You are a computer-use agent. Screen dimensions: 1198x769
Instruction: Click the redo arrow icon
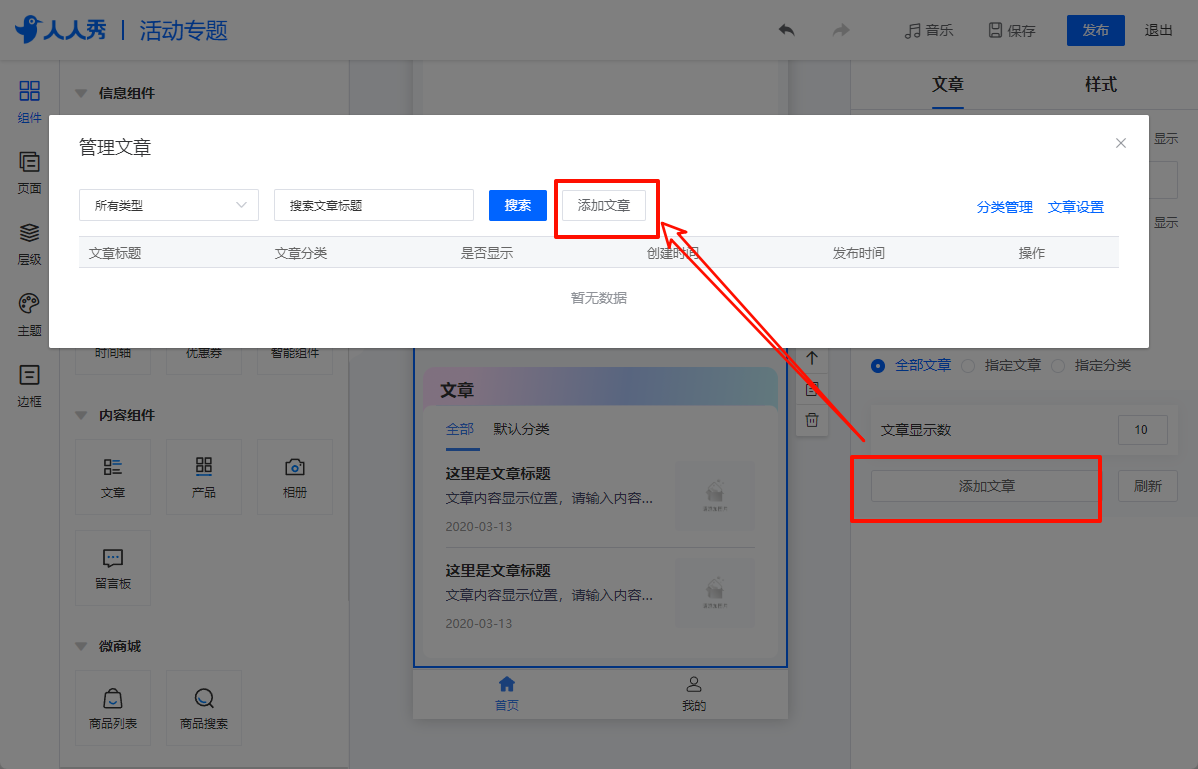coord(840,30)
